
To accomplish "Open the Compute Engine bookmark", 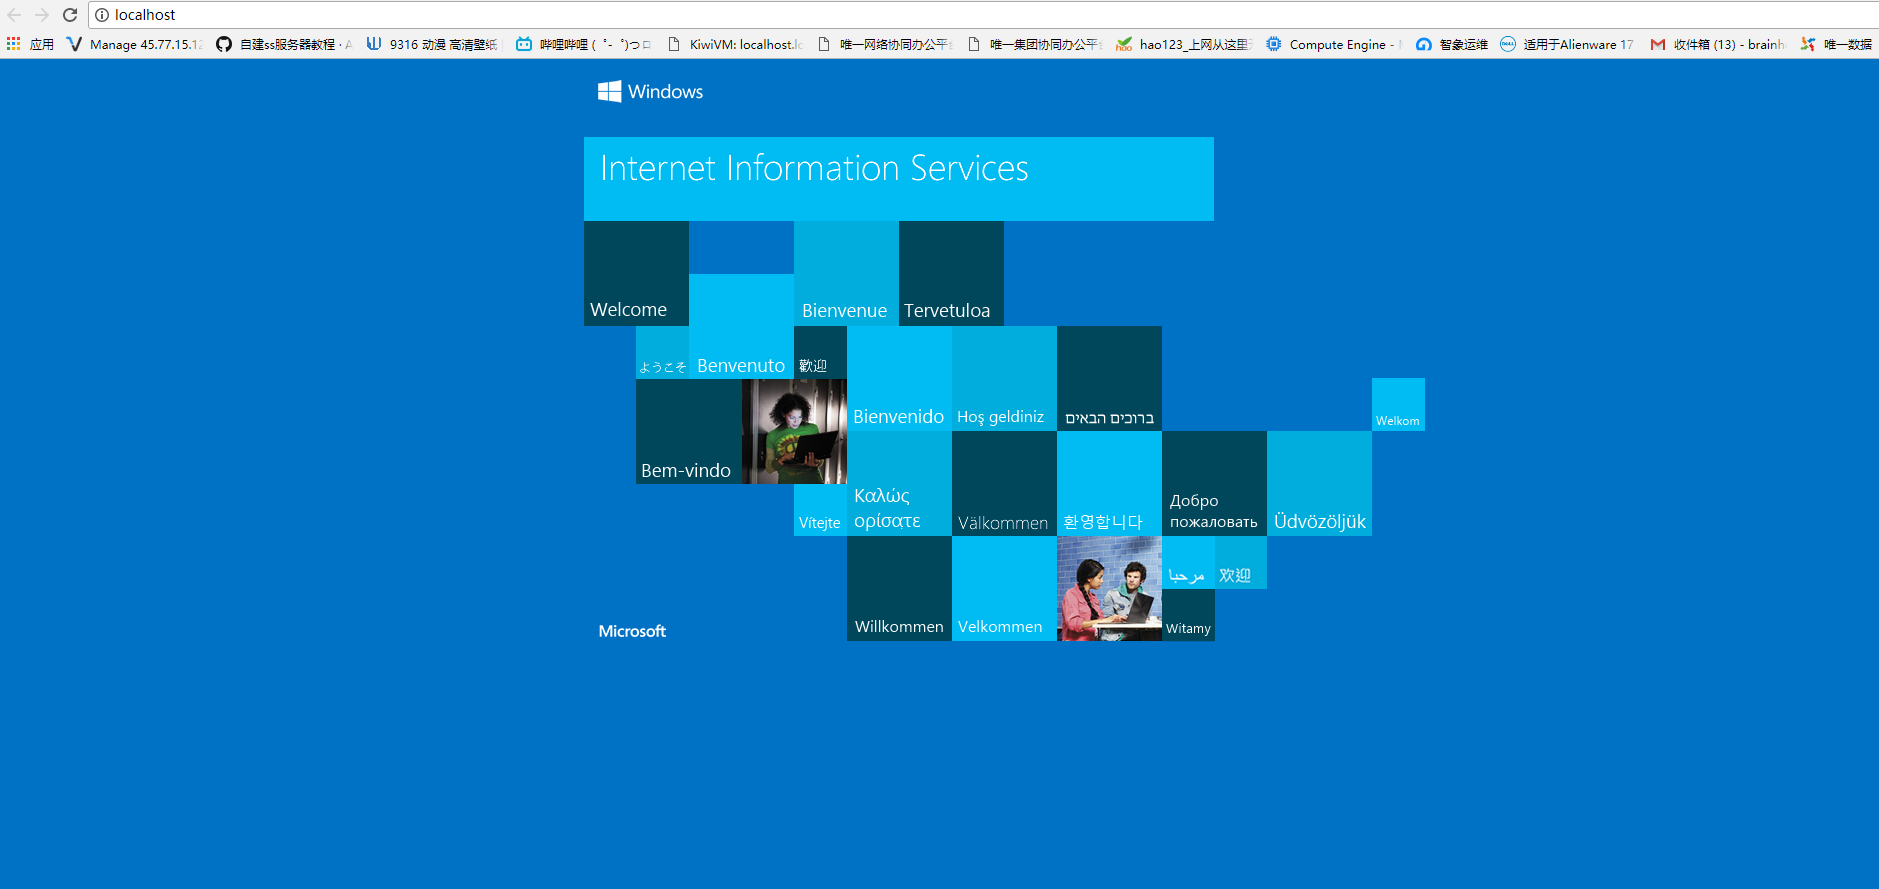I will pyautogui.click(x=1334, y=44).
